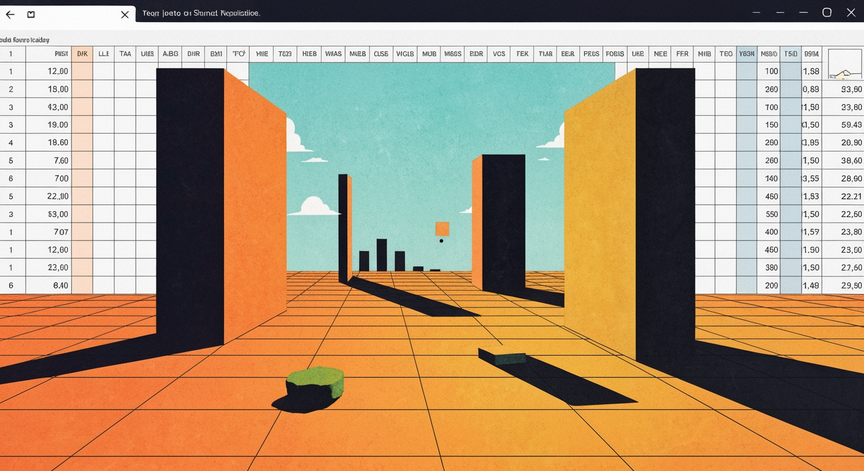
Task: Click the green-topped rock on the floor
Action: pyautogui.click(x=315, y=388)
